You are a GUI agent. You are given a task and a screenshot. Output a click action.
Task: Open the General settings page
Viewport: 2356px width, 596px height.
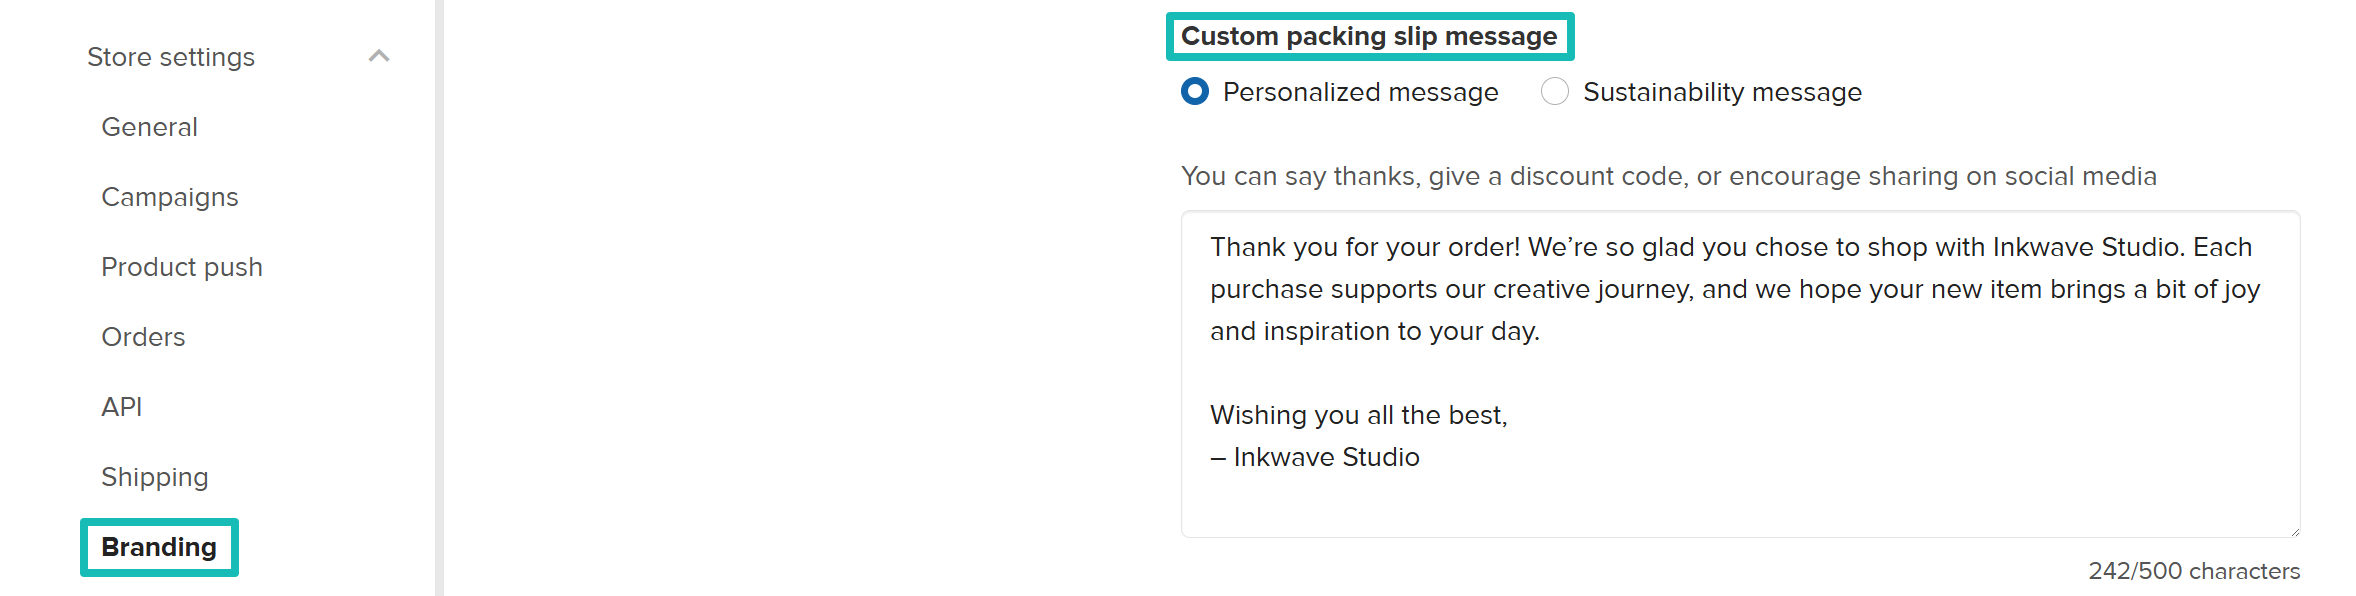pyautogui.click(x=148, y=127)
